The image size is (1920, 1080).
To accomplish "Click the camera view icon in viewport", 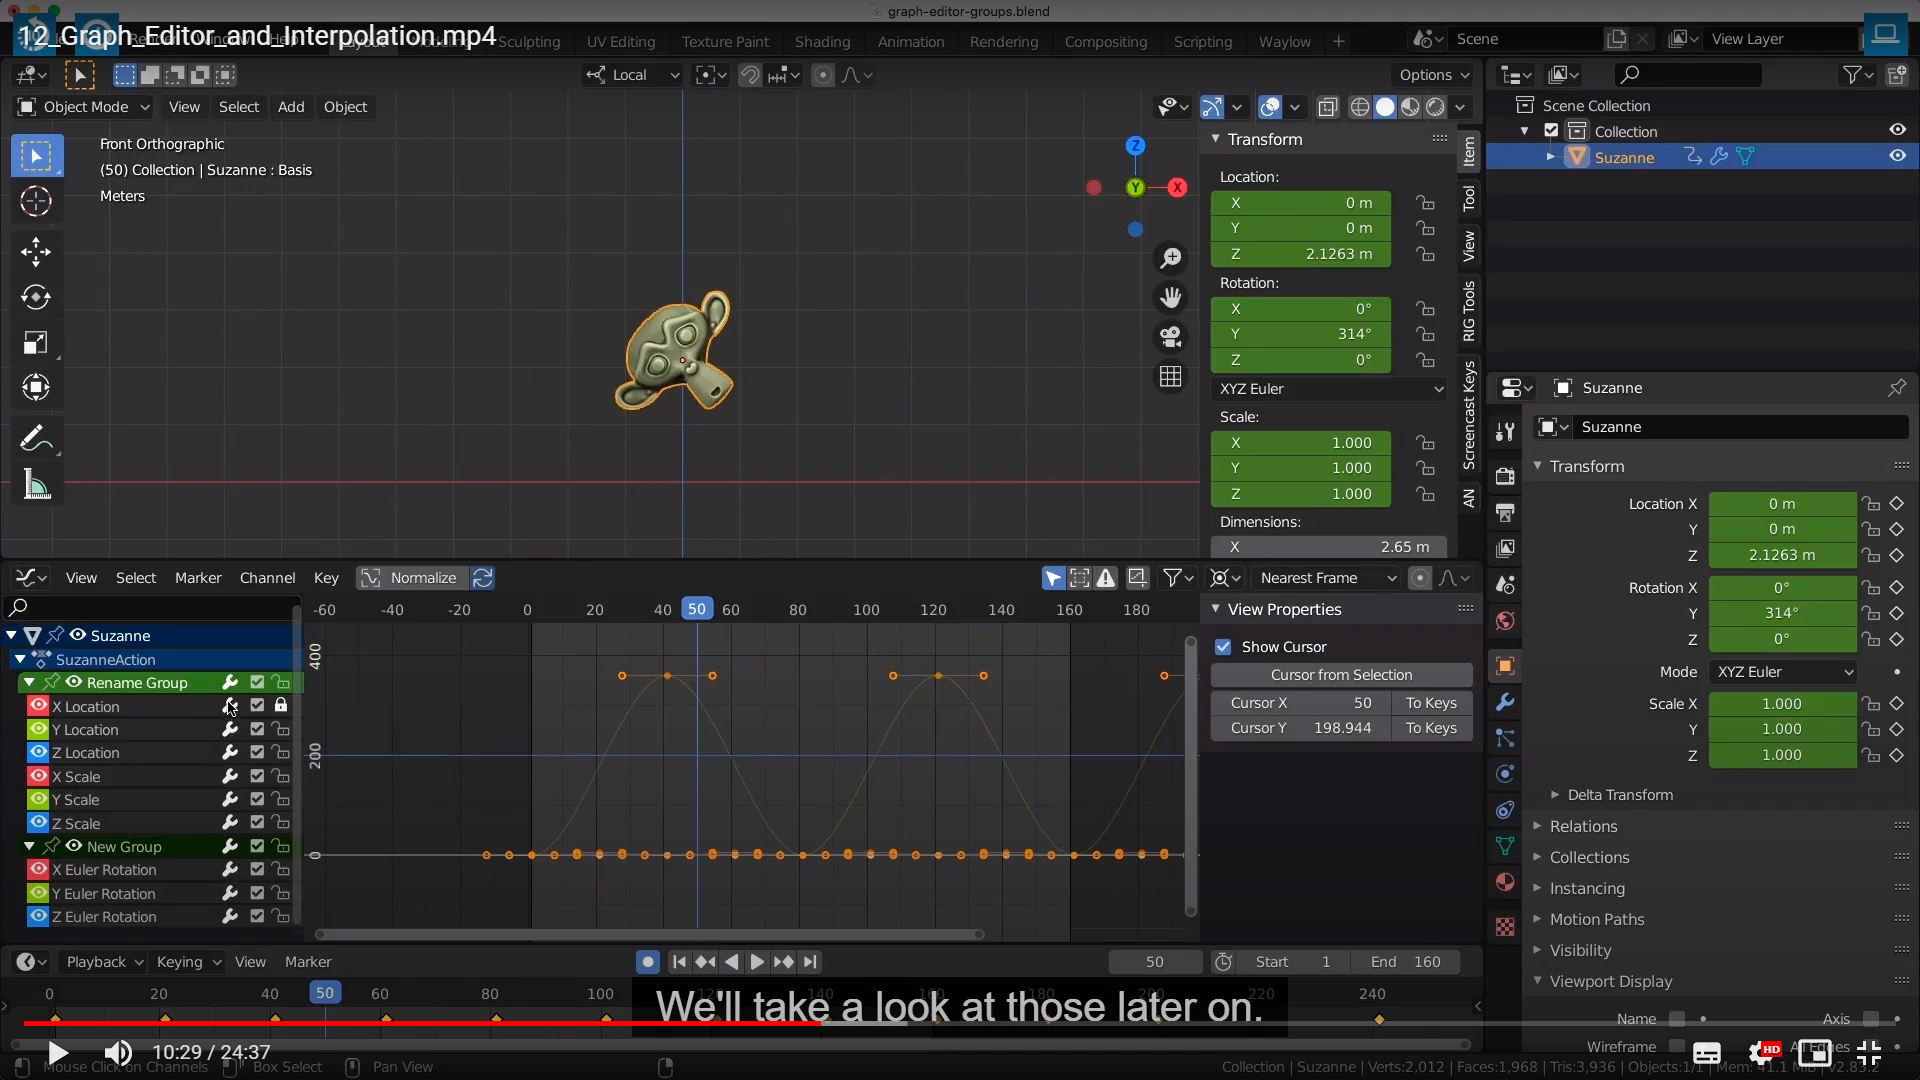I will pyautogui.click(x=1170, y=337).
